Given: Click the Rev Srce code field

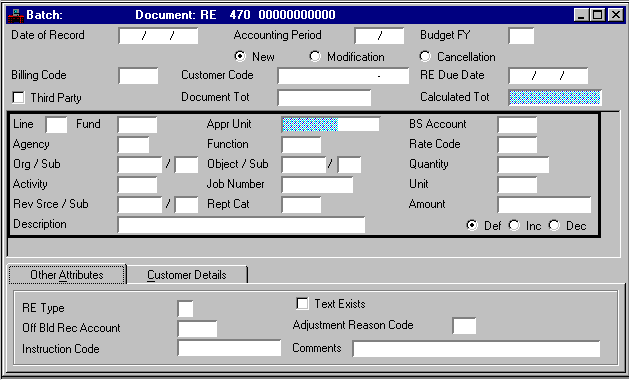Looking at the screenshot, I should [x=140, y=205].
